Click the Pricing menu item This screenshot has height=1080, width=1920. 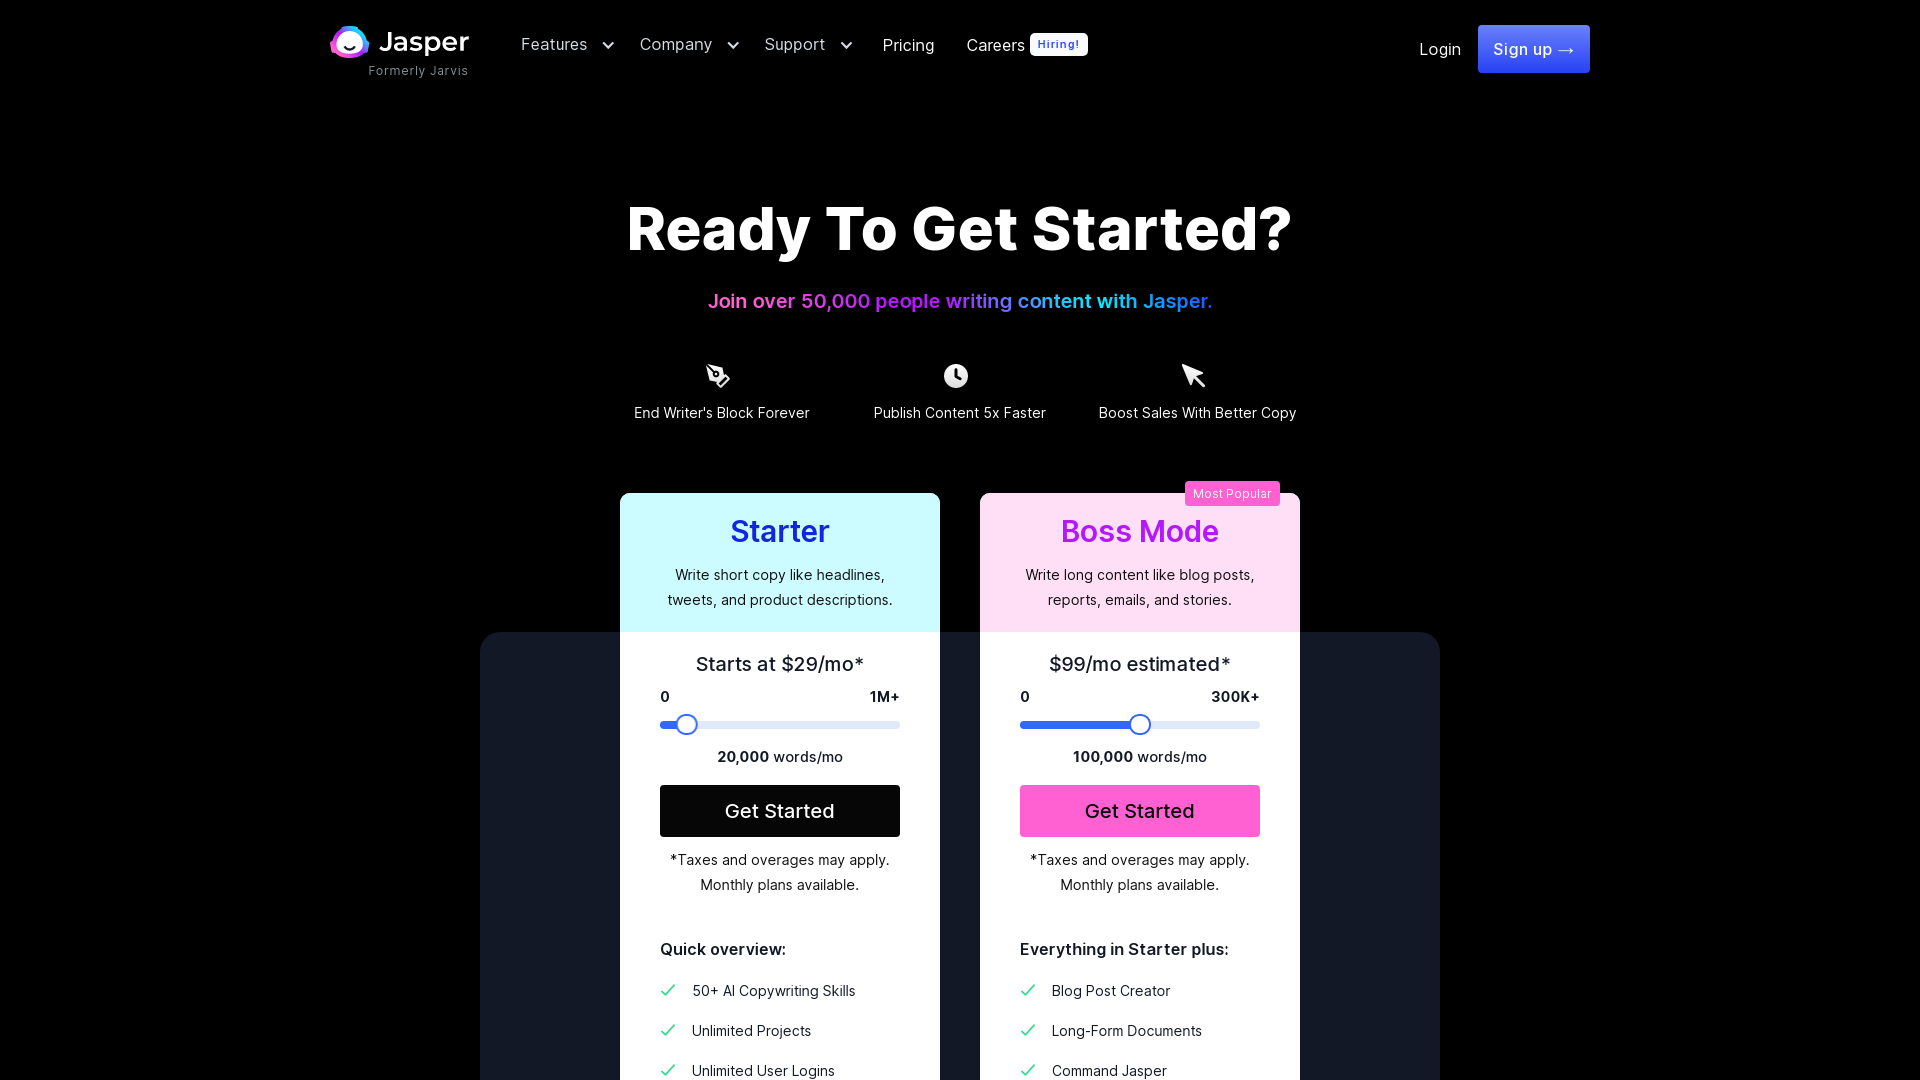tap(909, 45)
